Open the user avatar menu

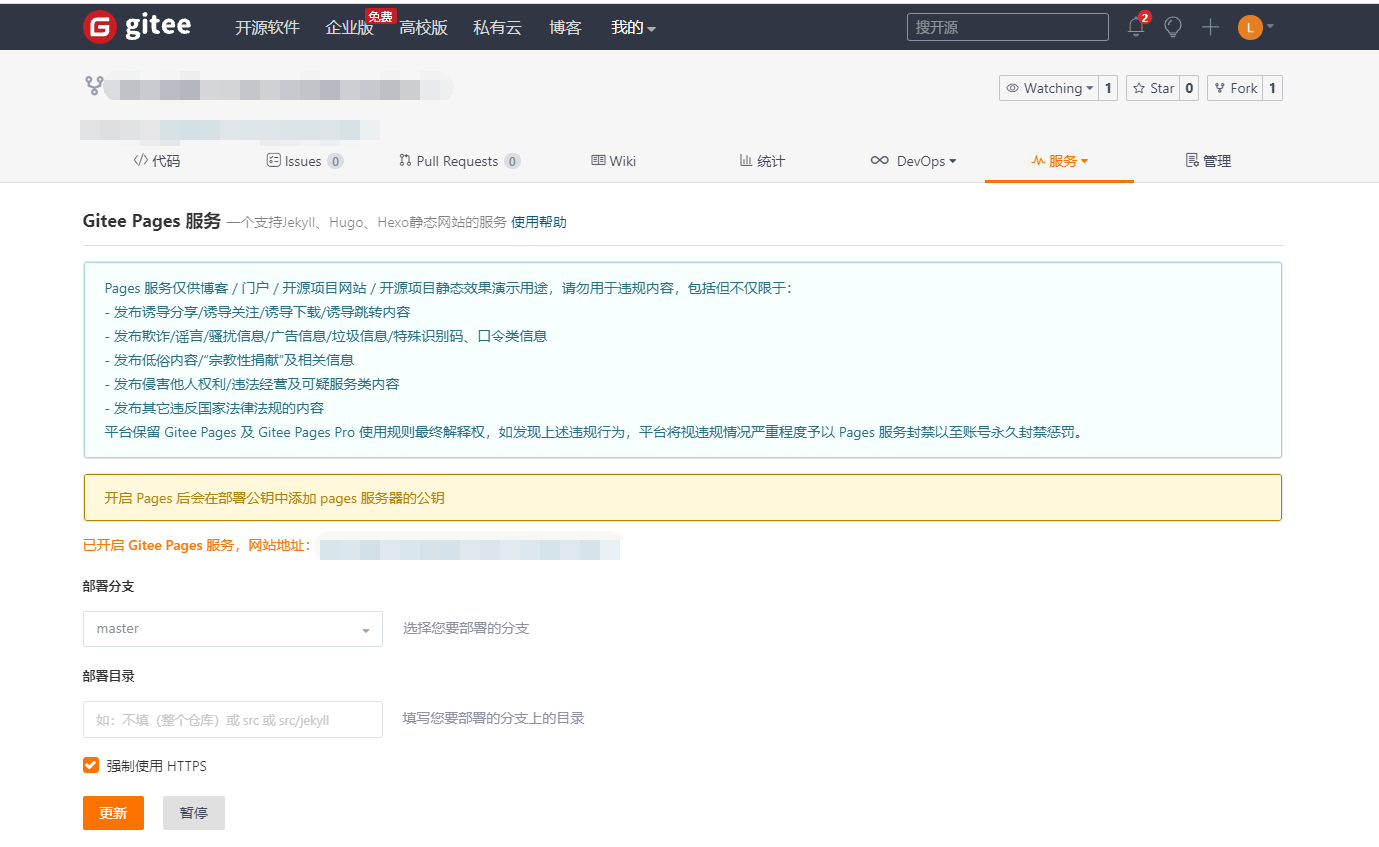point(1250,27)
